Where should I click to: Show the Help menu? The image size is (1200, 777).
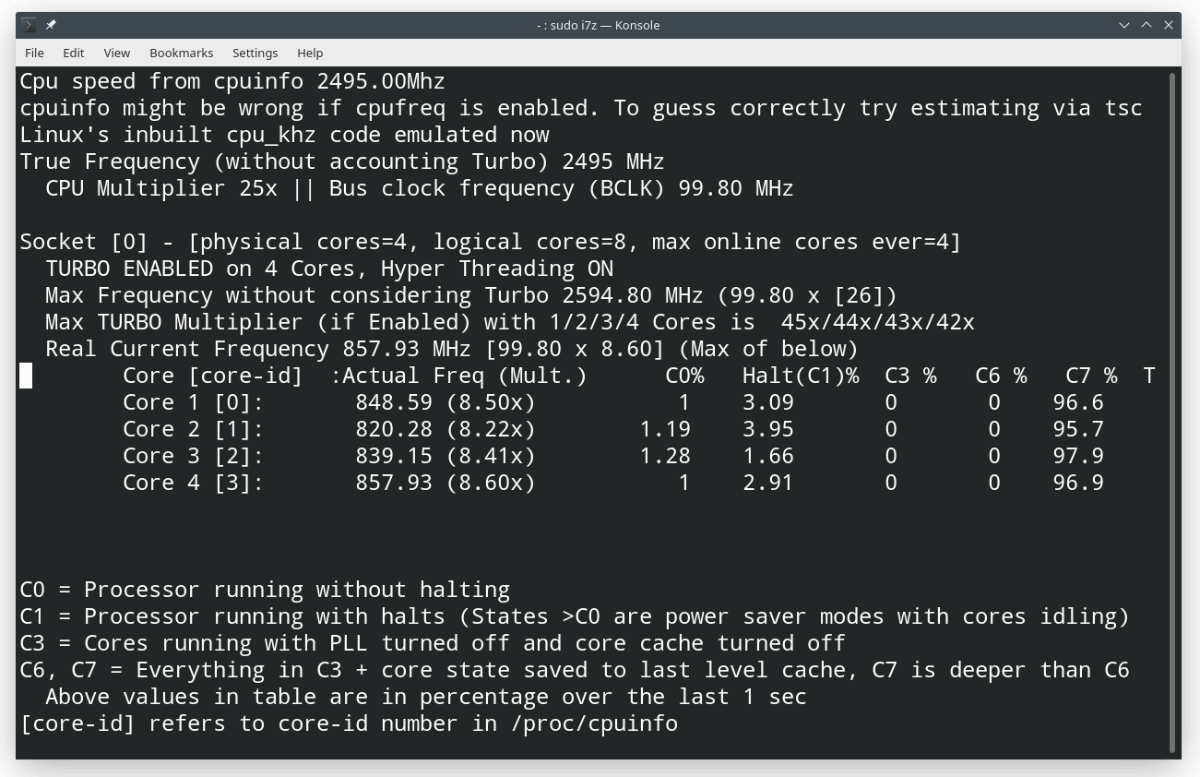[x=310, y=53]
